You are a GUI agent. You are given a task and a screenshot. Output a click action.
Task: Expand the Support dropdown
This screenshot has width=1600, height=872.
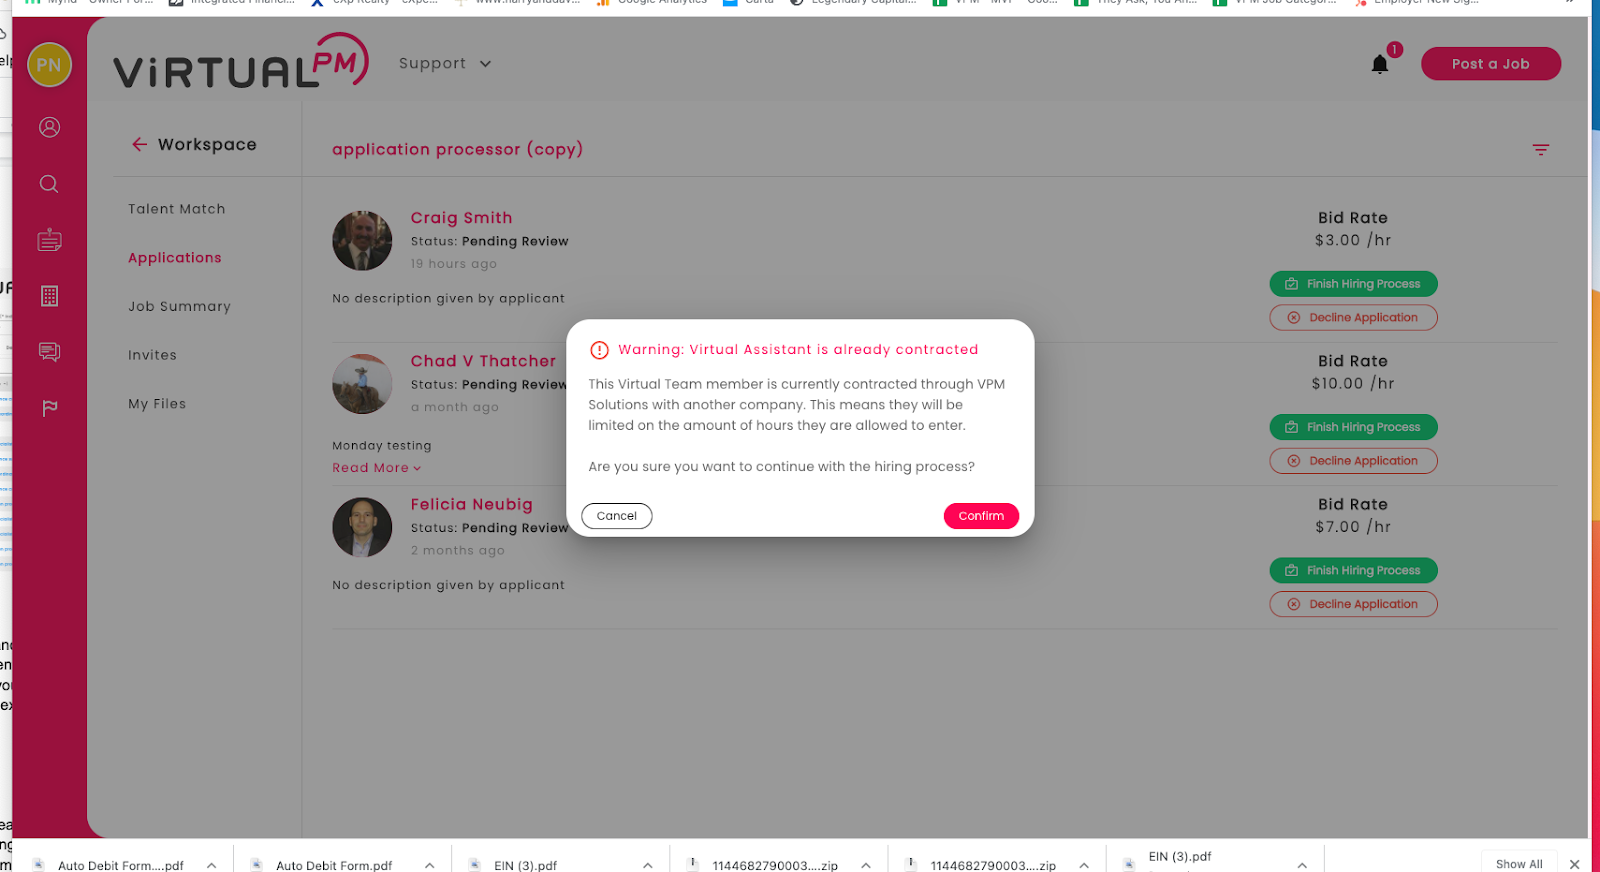[445, 63]
